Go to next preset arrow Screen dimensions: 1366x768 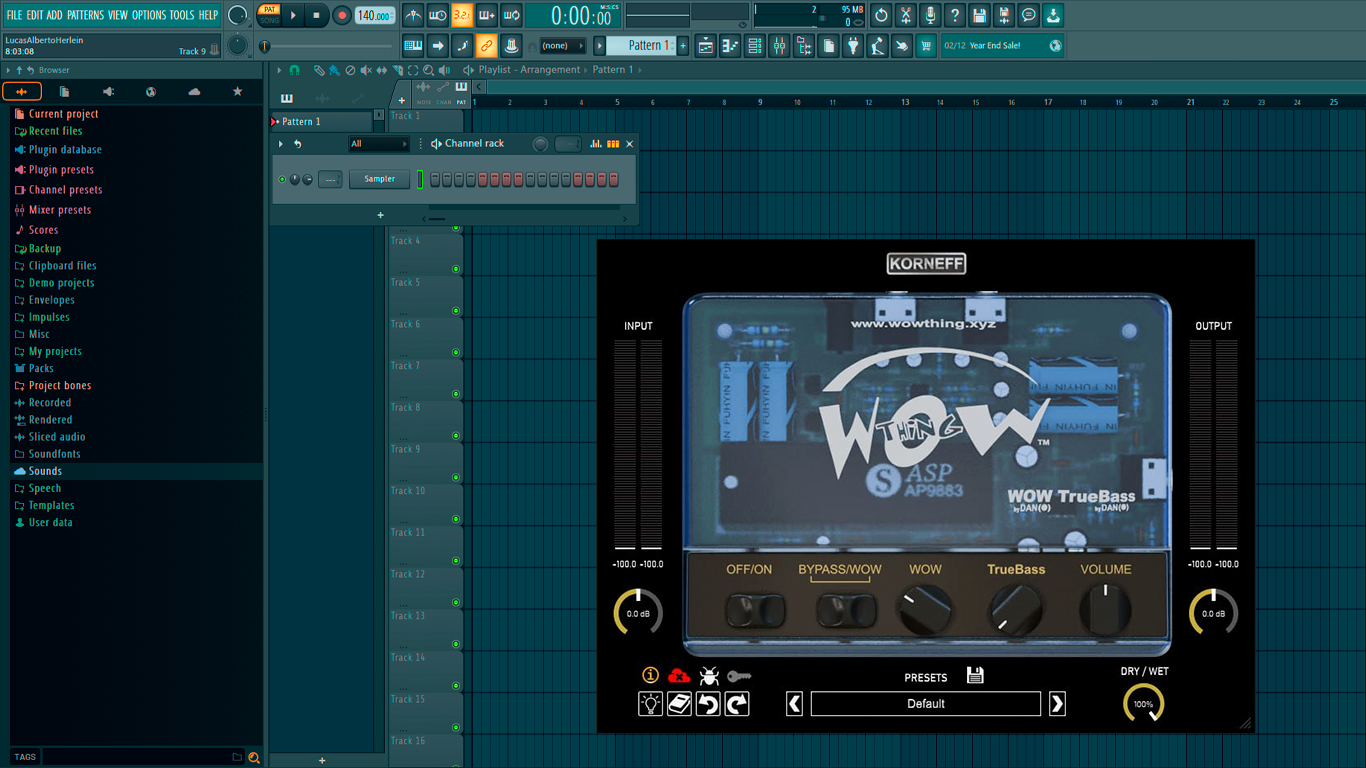pos(1057,704)
